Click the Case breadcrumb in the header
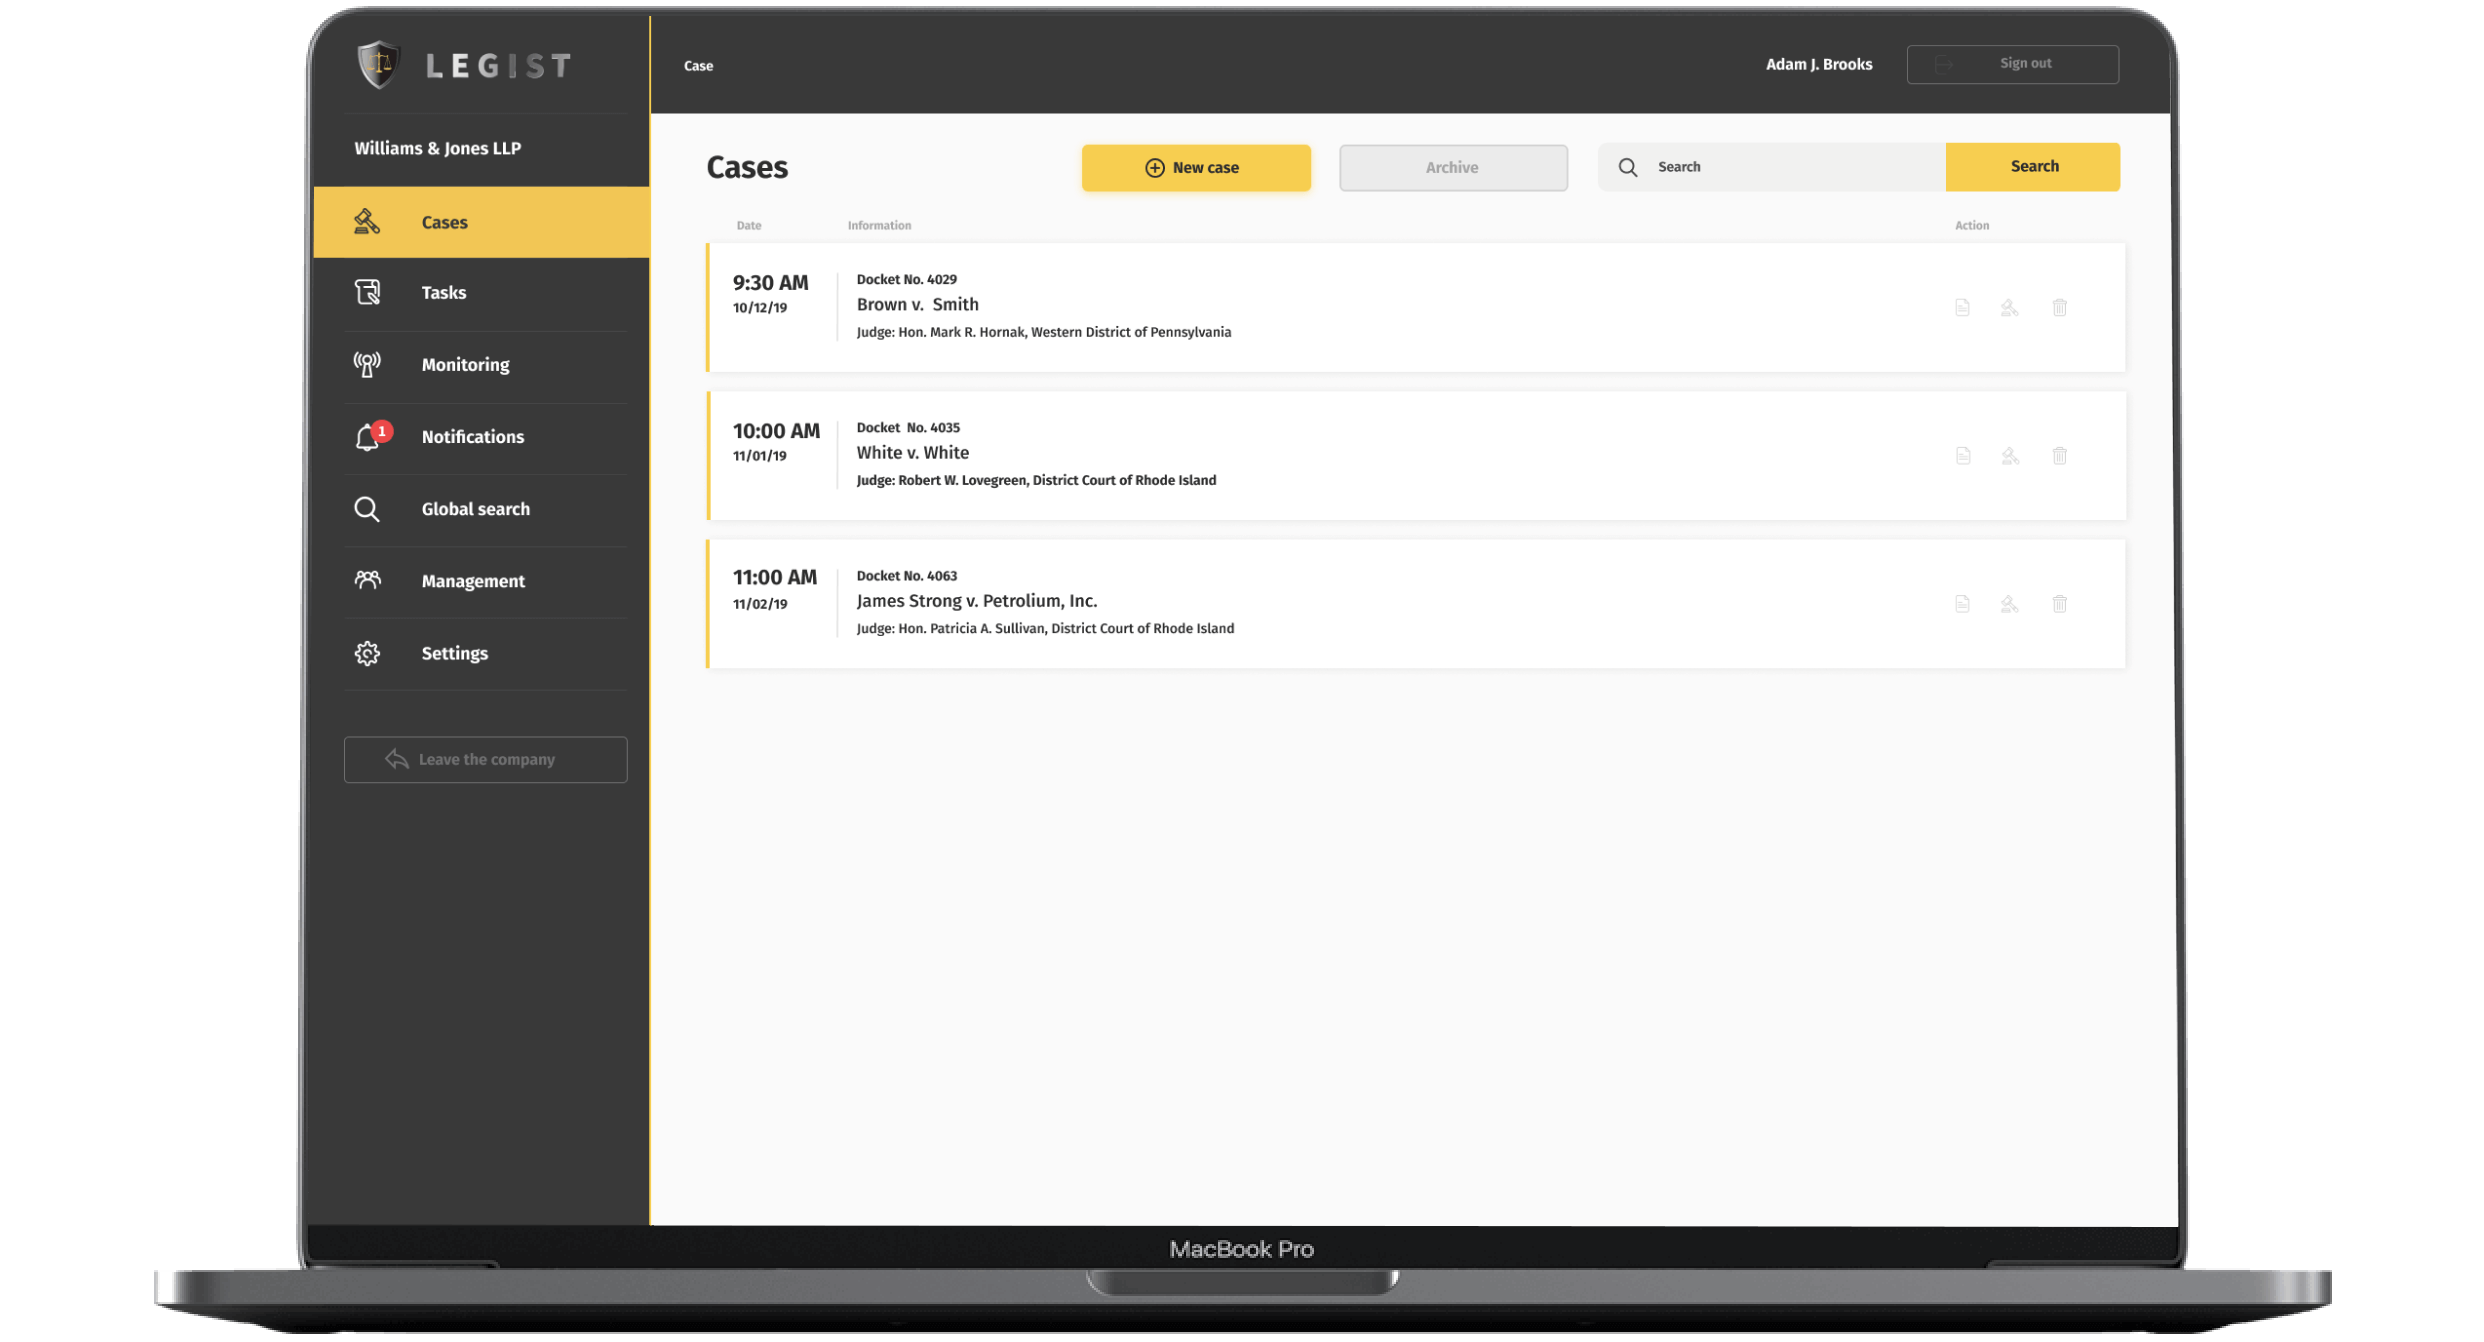This screenshot has width=2484, height=1342. click(698, 66)
